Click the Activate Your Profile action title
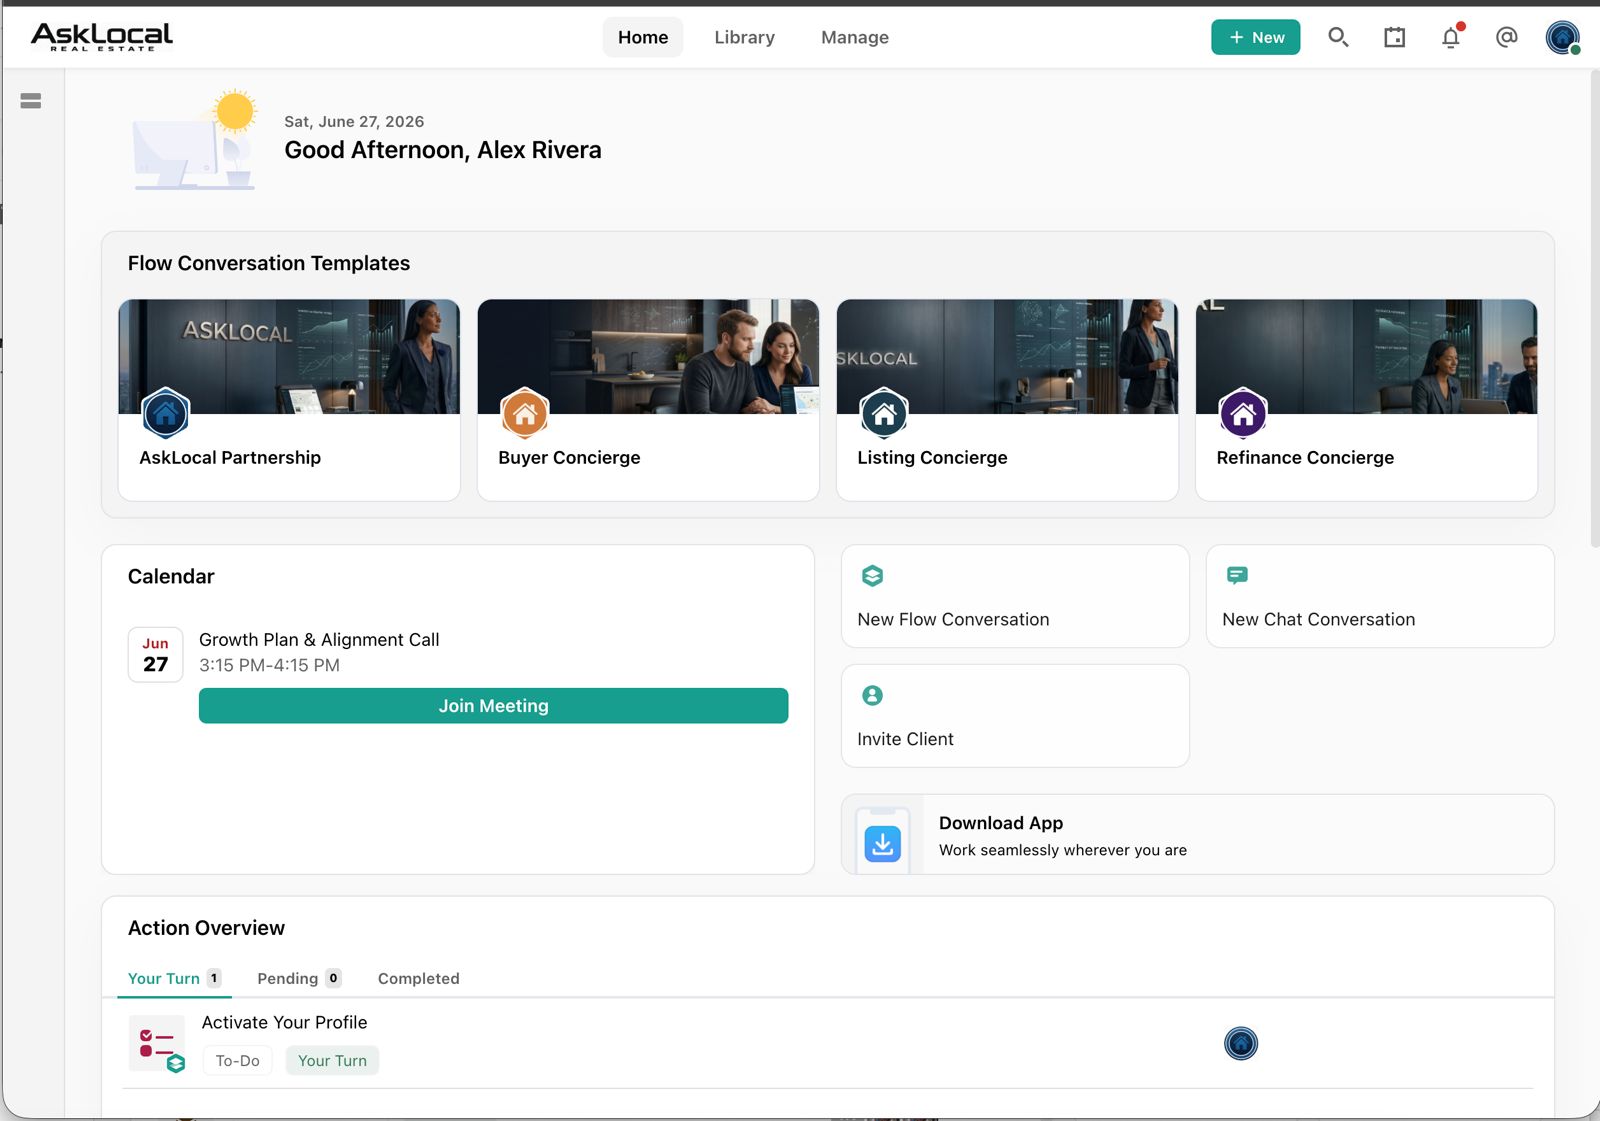This screenshot has width=1600, height=1121. pos(284,1022)
